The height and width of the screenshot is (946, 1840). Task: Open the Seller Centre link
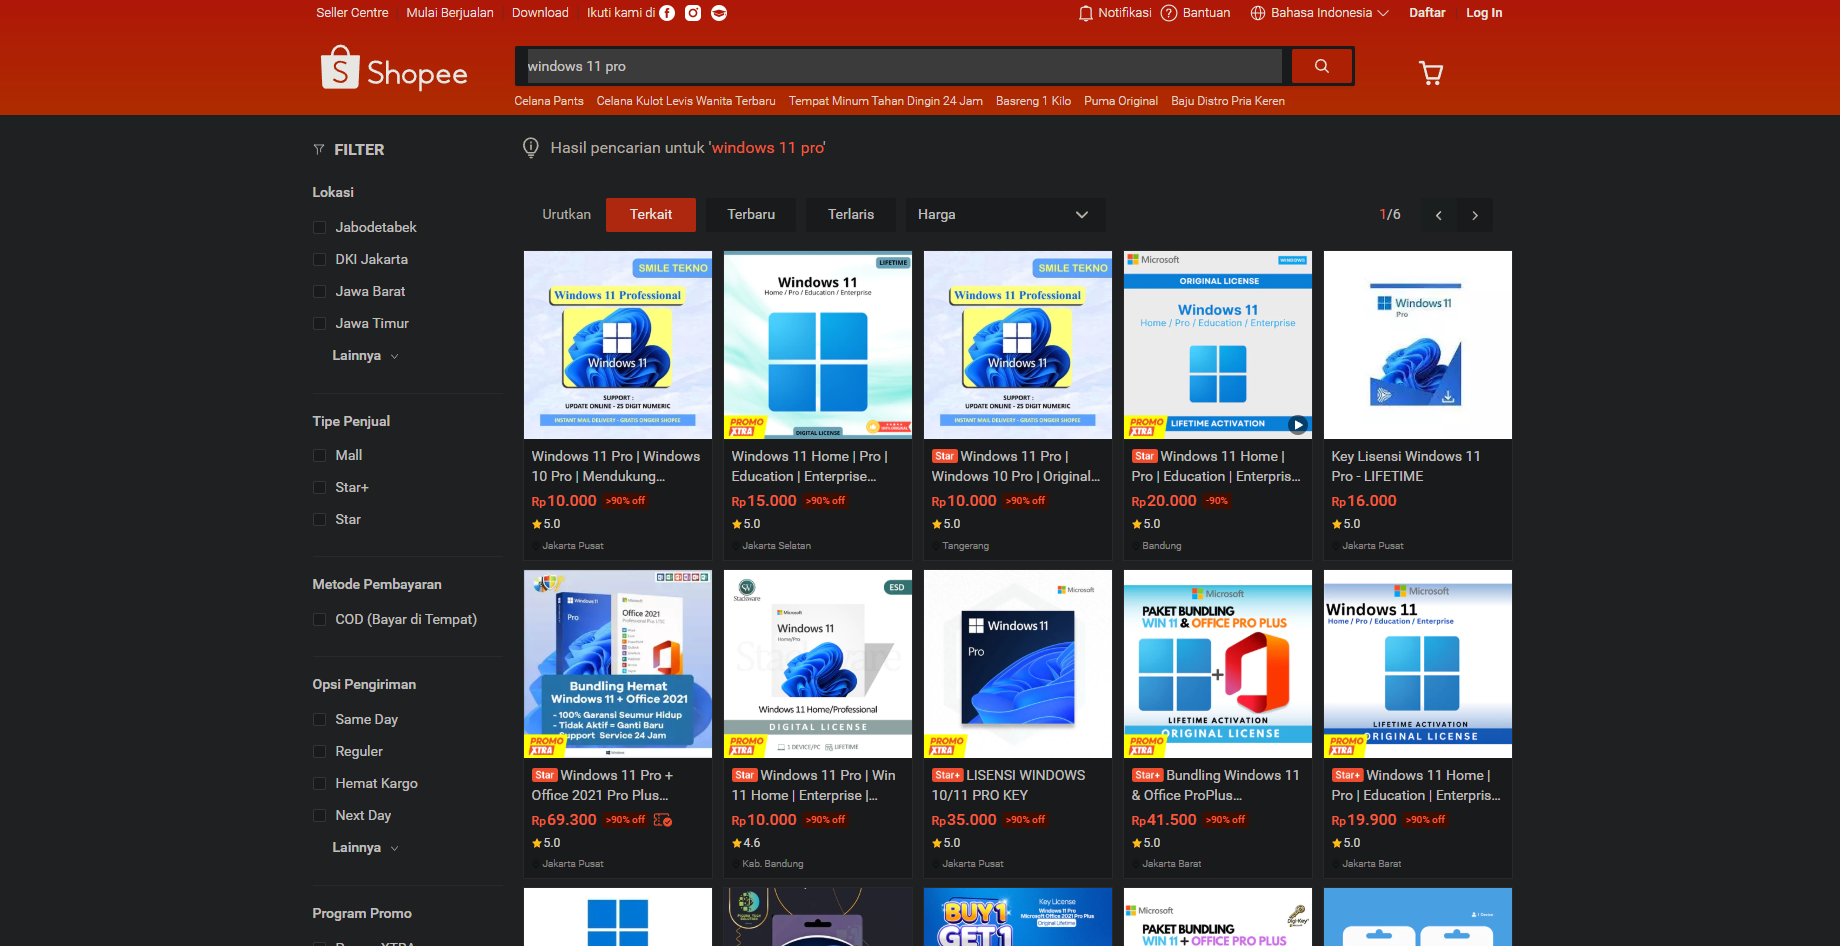coord(352,13)
